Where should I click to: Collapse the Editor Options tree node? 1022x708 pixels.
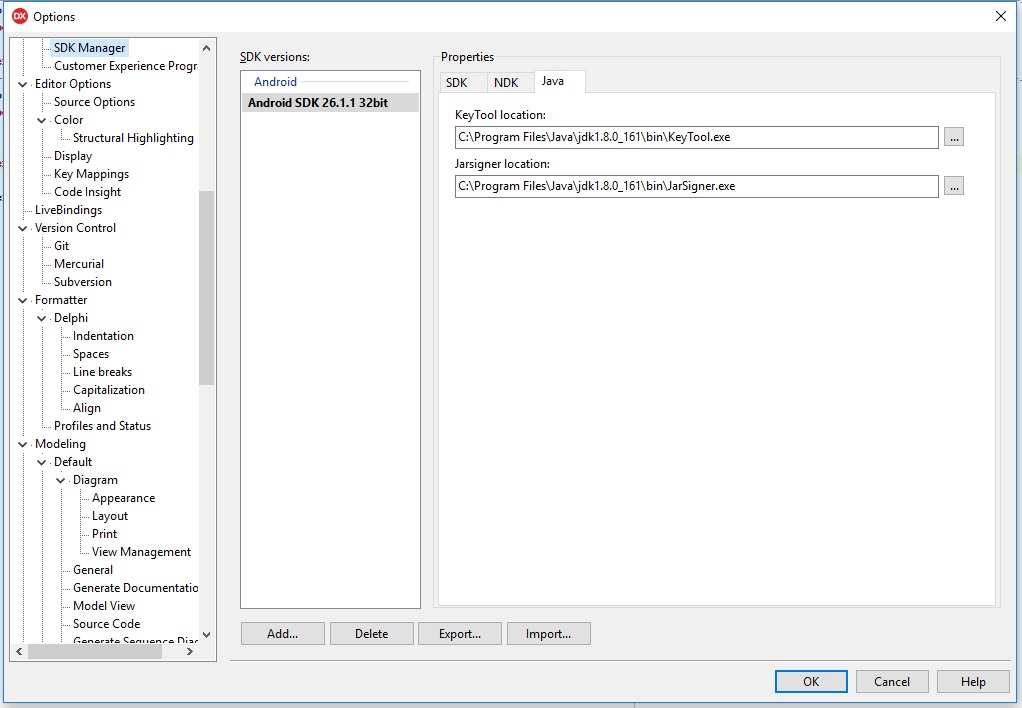(x=23, y=84)
